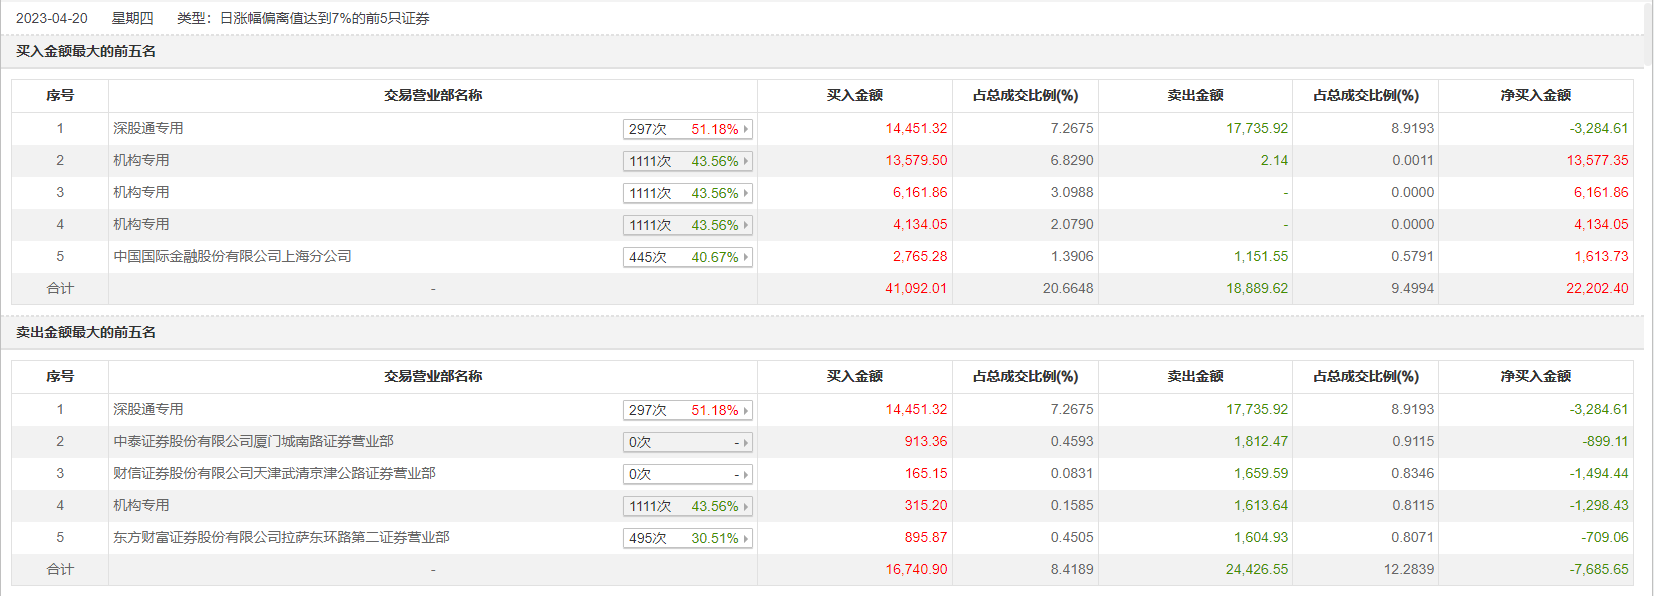Open 东方财富证券拉萨东环路第二证券营业部 link
Image resolution: width=1654 pixels, height=596 pixels.
click(281, 537)
